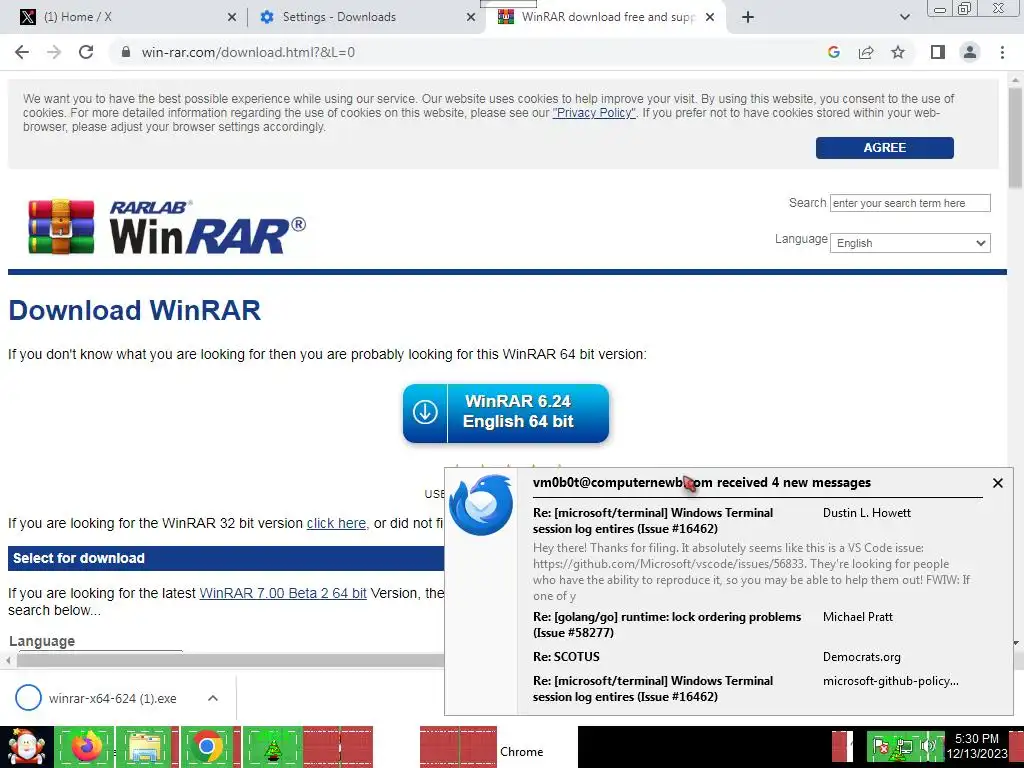This screenshot has height=768, width=1024.
Task: Expand the tab search chevron
Action: (904, 17)
